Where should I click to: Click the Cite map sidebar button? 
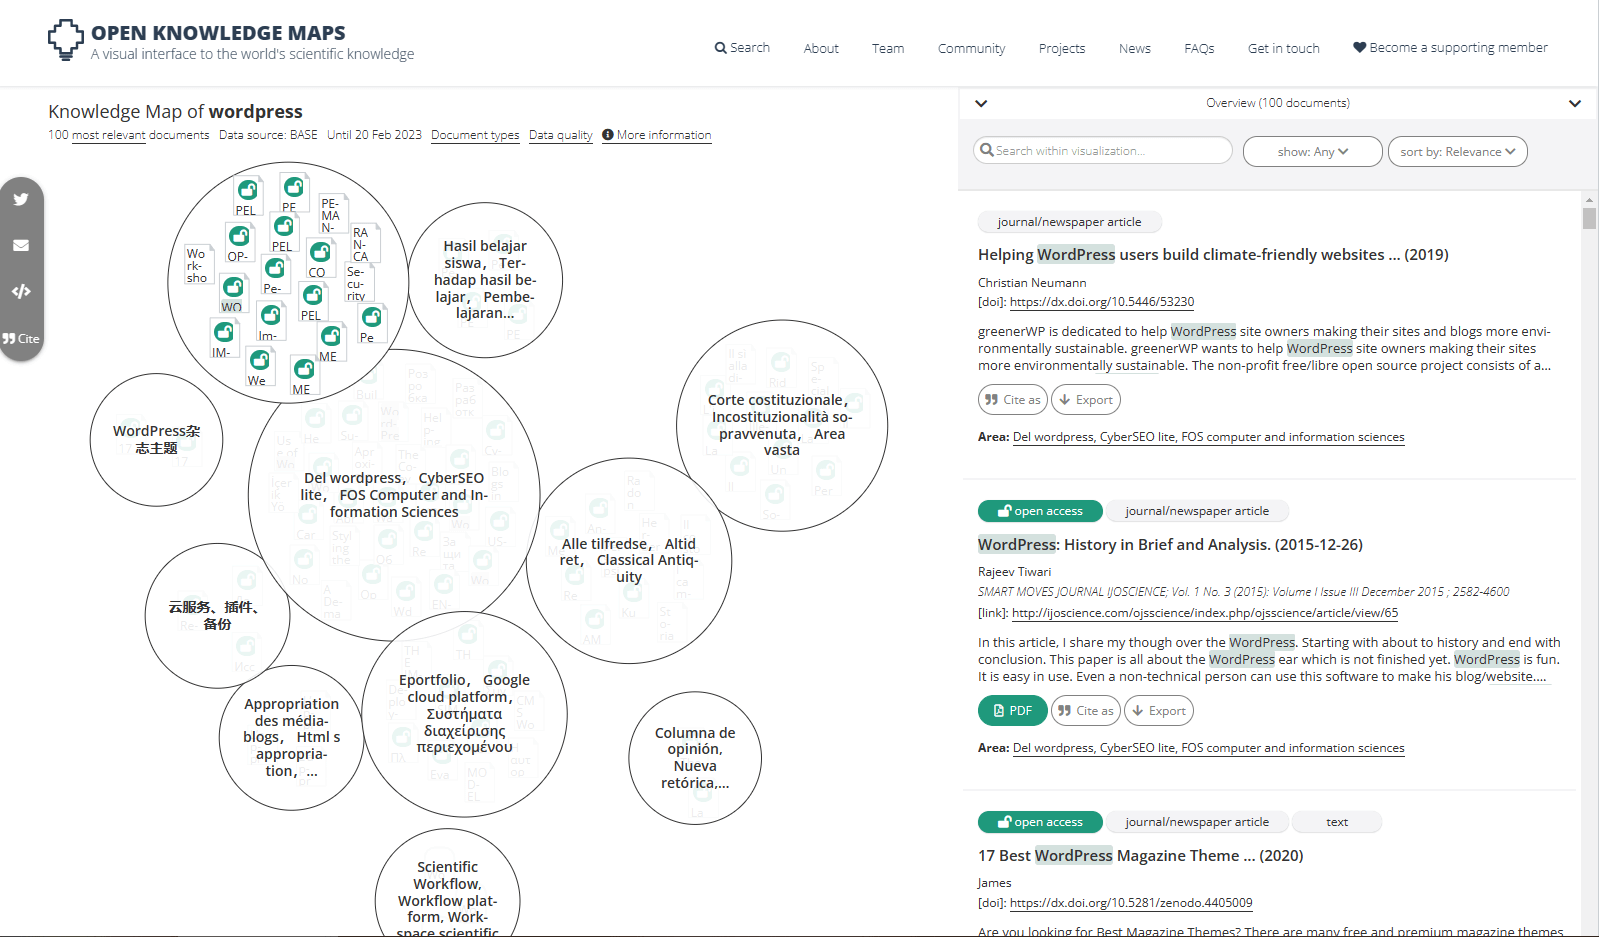click(21, 339)
